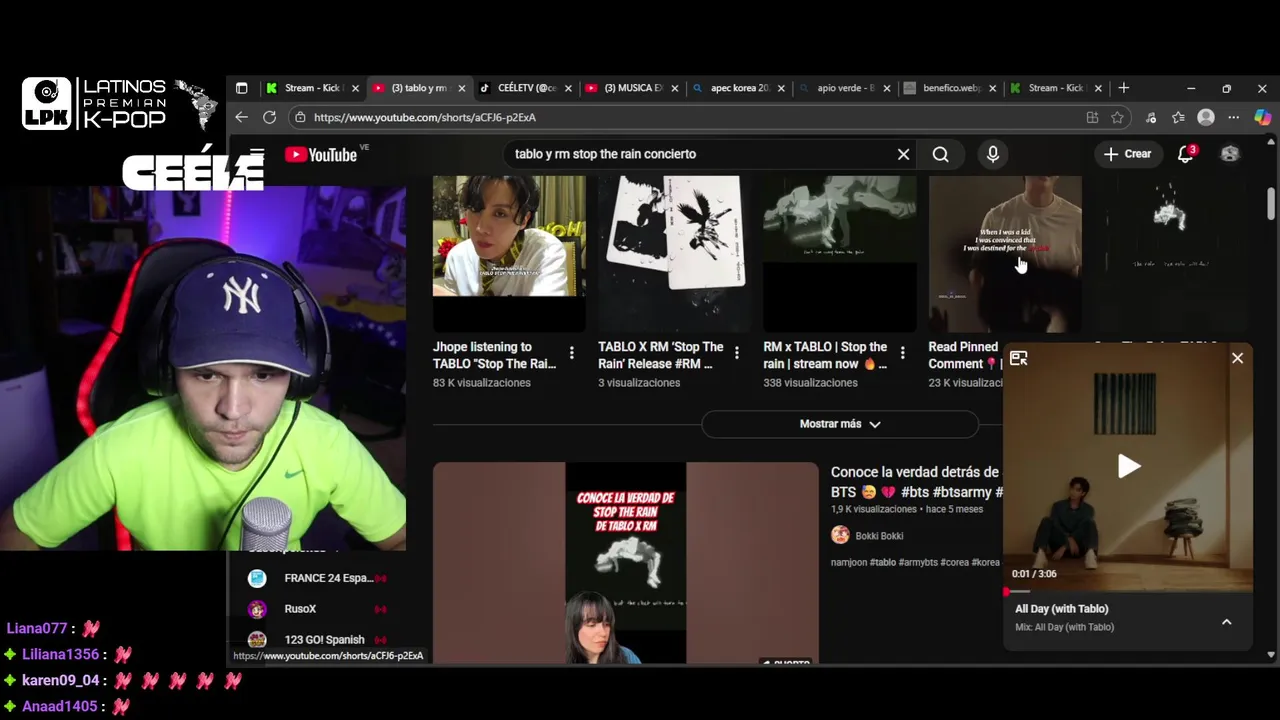
Task: Play the All Day miniplayer video
Action: click(x=1128, y=466)
